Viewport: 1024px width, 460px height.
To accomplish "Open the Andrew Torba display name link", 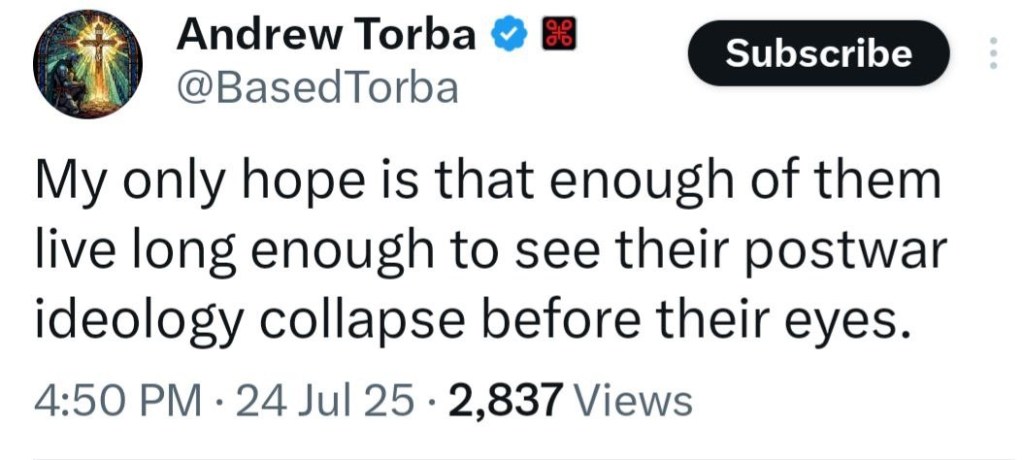I will click(x=326, y=34).
